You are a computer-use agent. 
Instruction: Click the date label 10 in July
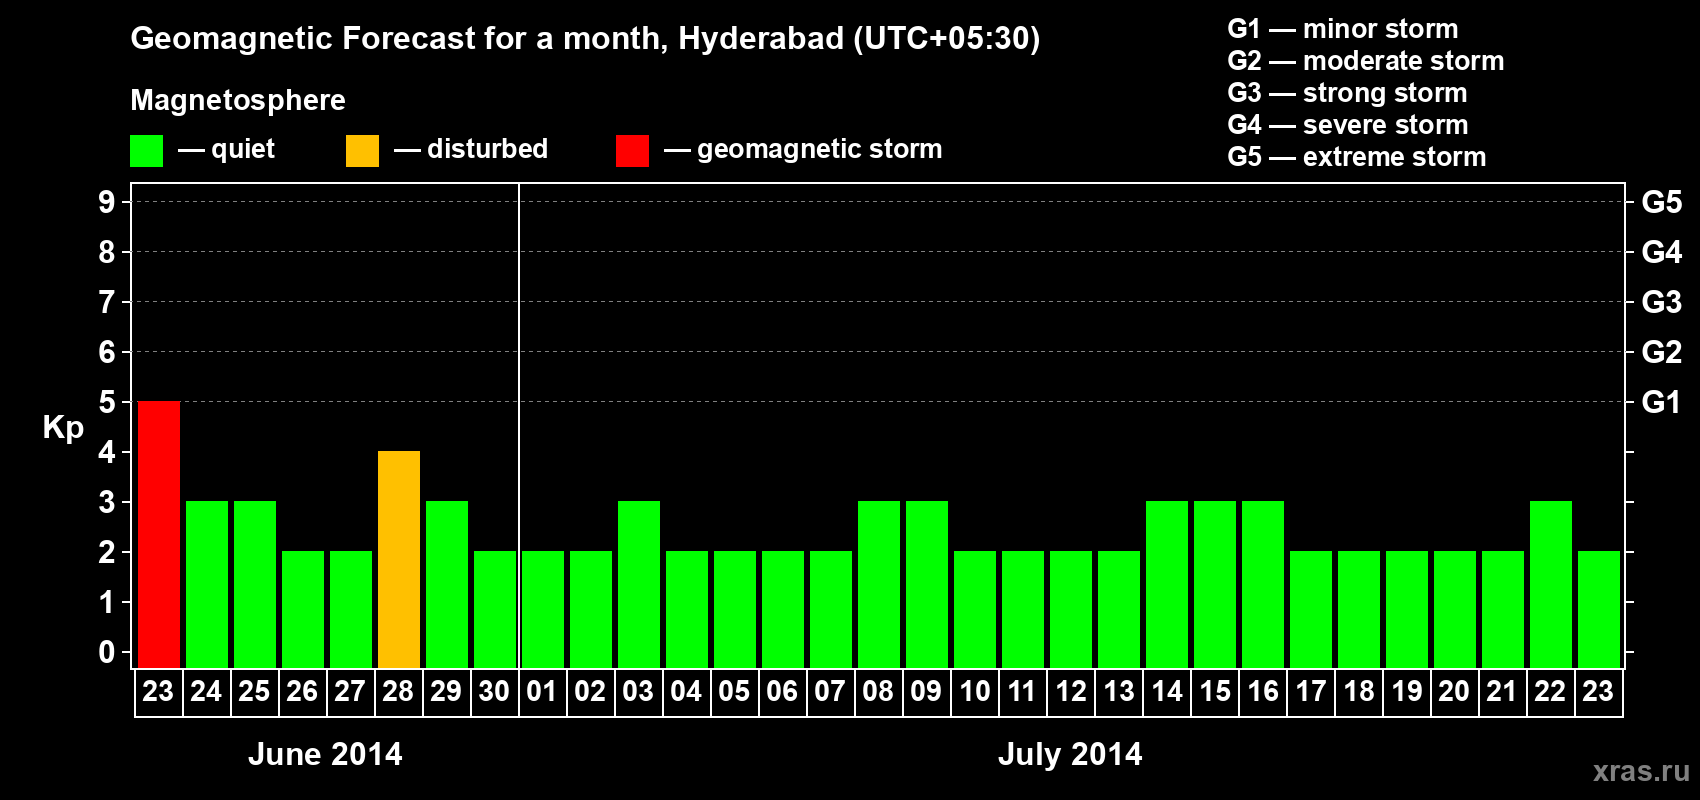point(974,691)
